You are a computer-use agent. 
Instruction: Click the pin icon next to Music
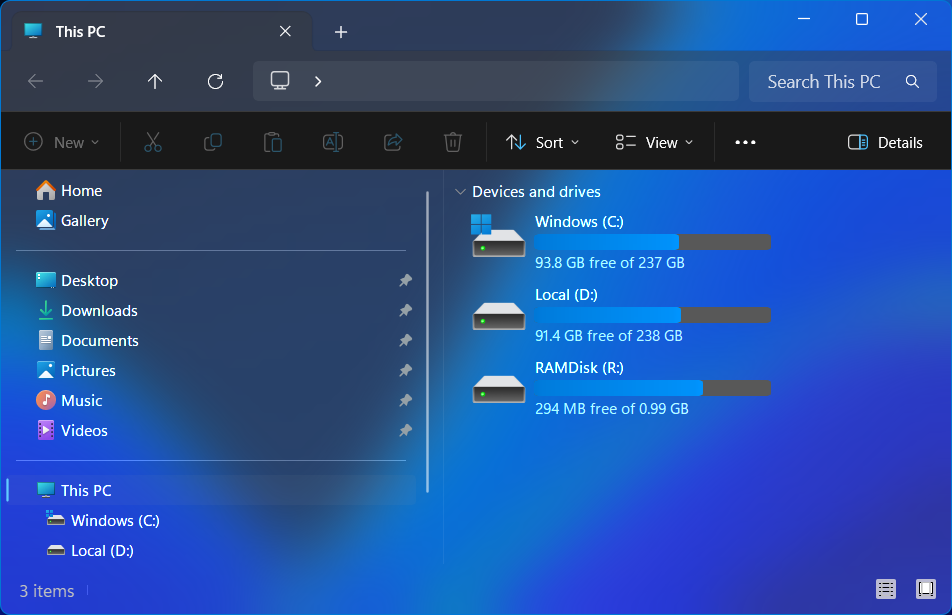[x=406, y=401]
